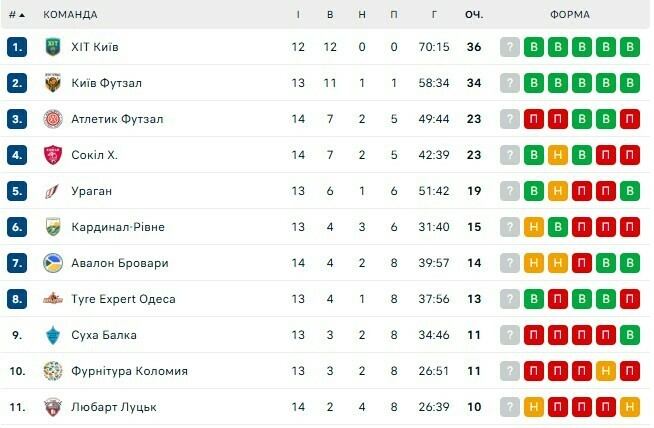
Task: Open the Tyre Expert Одеса team link
Action: pos(123,299)
